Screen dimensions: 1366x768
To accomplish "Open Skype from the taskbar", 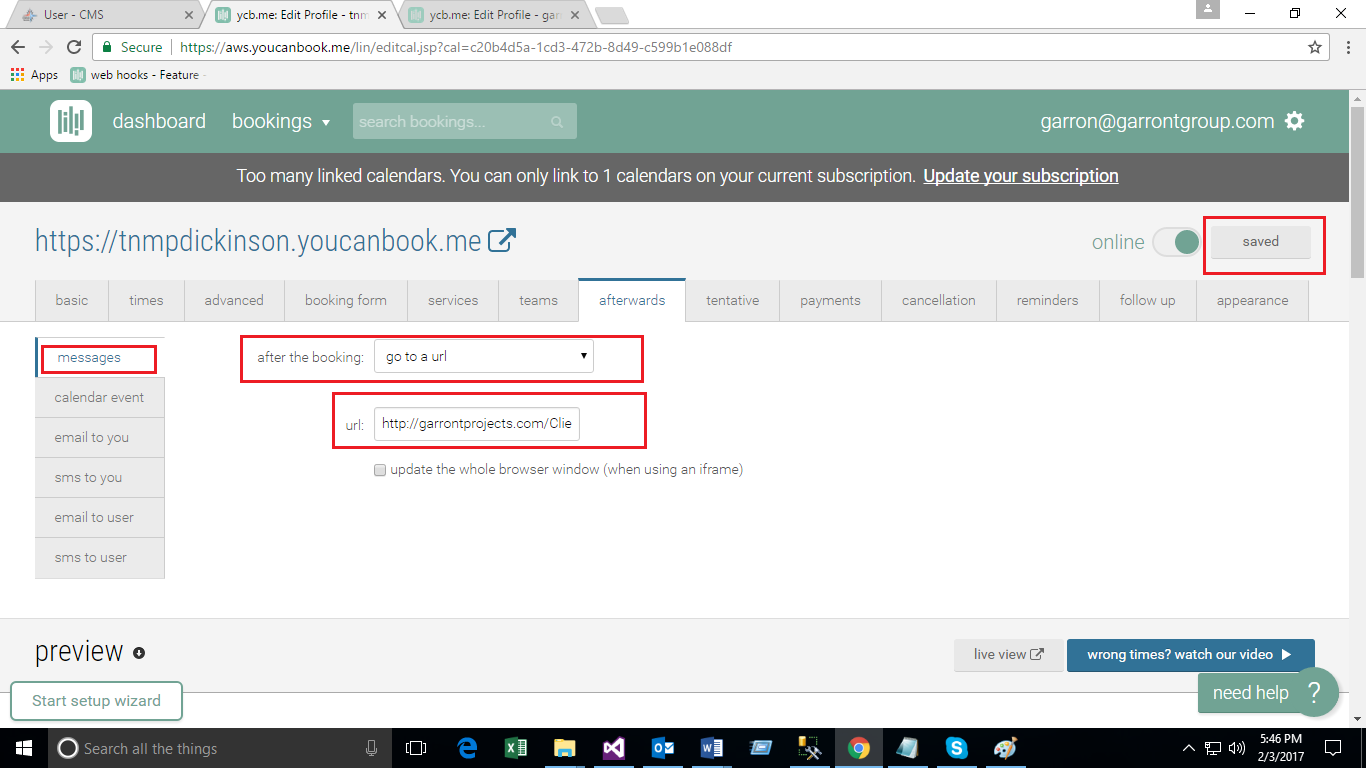I will pos(956,748).
